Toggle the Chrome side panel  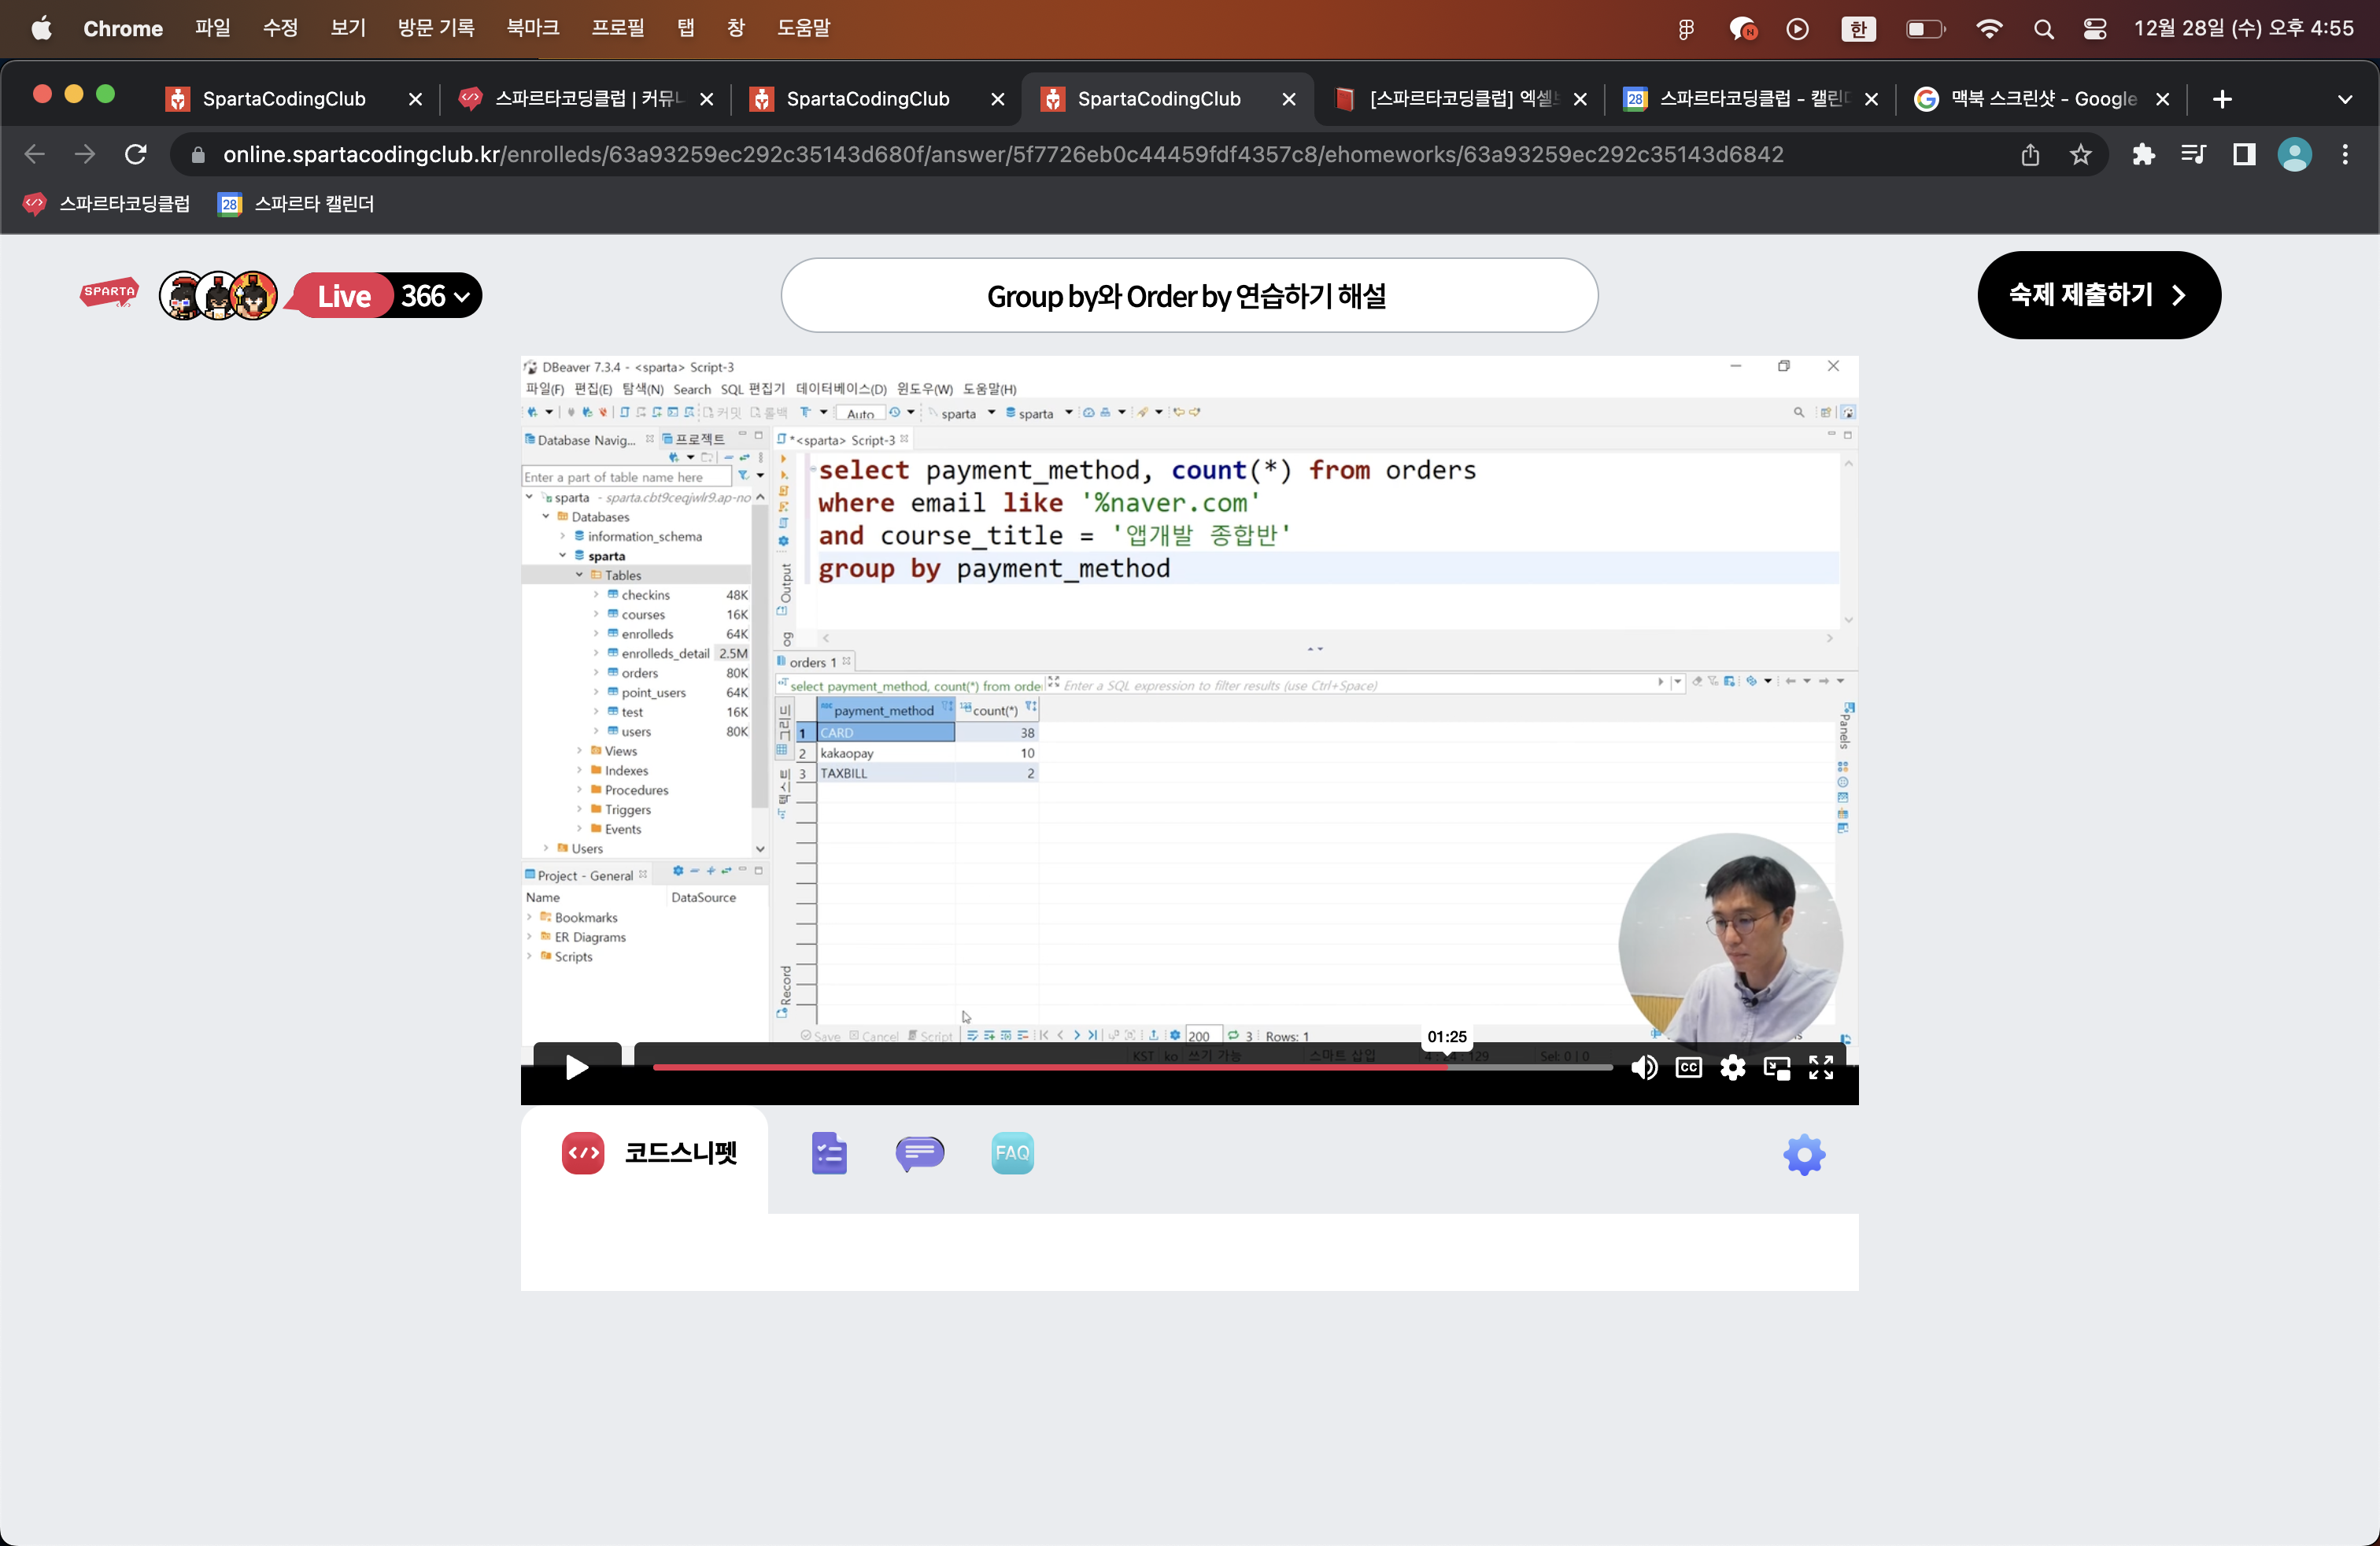tap(2244, 154)
